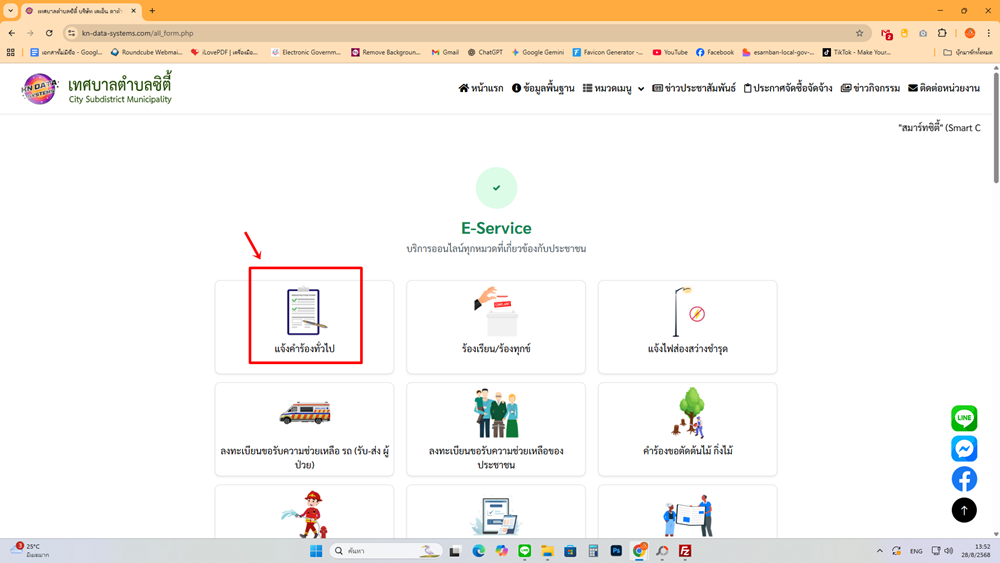The image size is (1000, 563).
Task: Open the ข่าวประชาสัมพันธ์ news link
Action: (694, 88)
